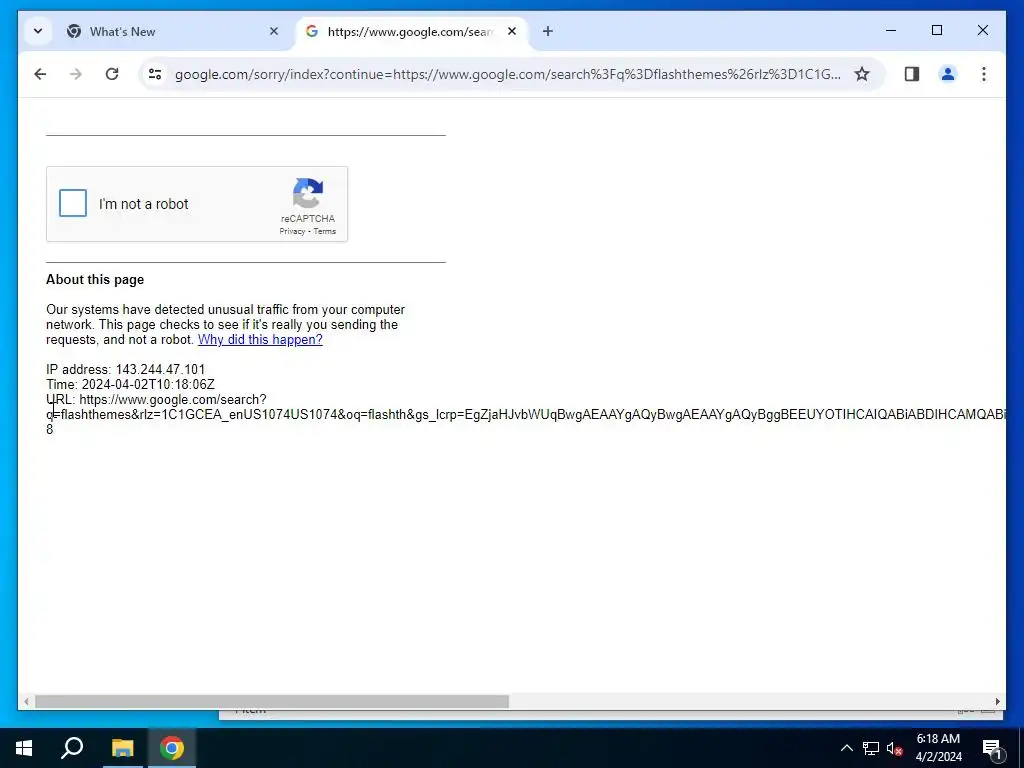Close the Google search tab
Screen dimensions: 1024x768
[512, 31]
